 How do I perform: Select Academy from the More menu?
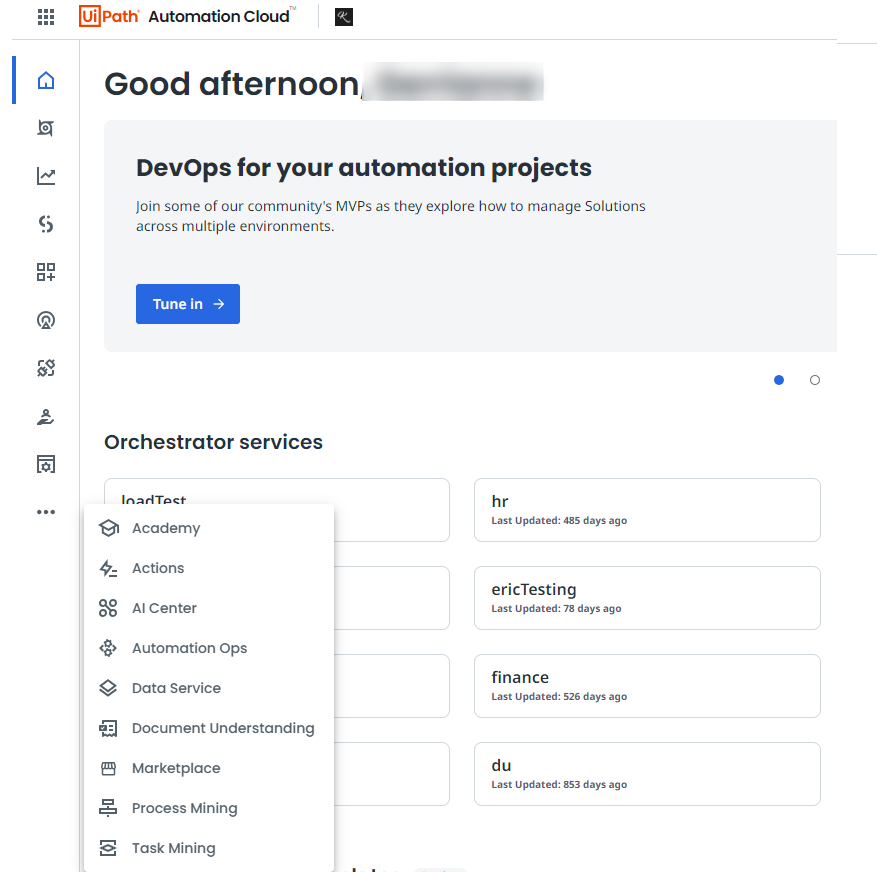point(209,528)
